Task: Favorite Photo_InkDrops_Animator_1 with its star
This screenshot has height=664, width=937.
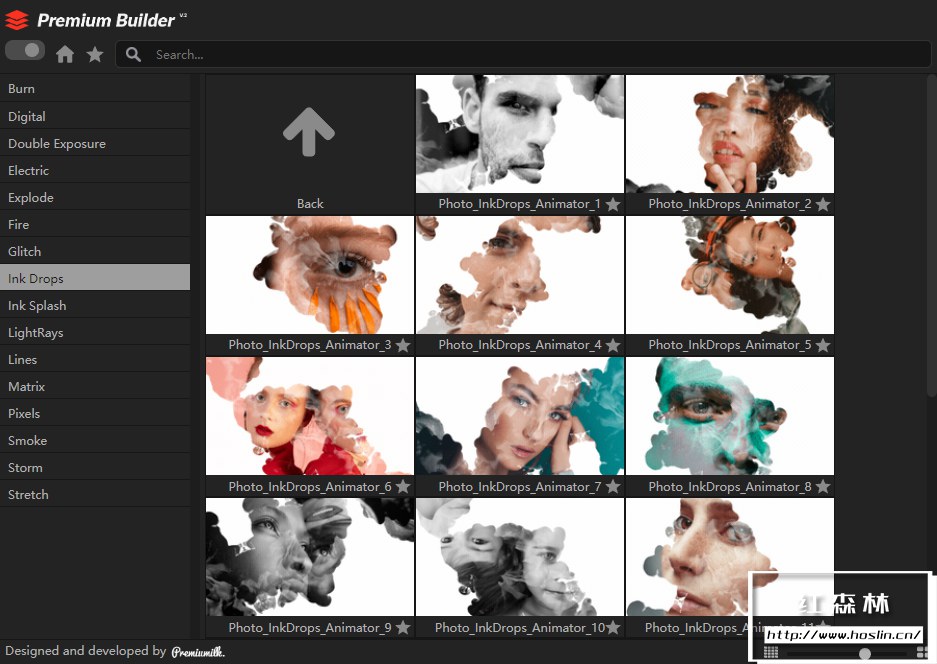Action: point(613,204)
